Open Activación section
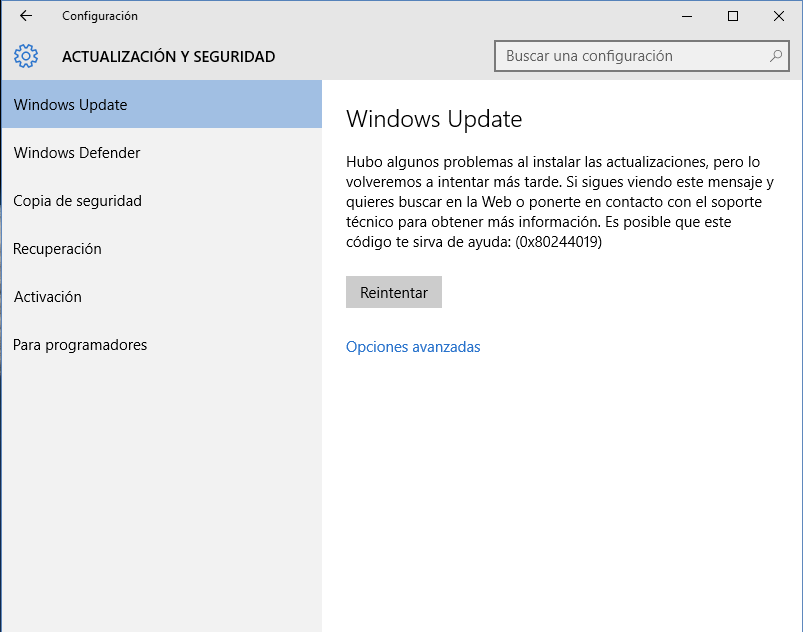The width and height of the screenshot is (803, 632). [x=162, y=297]
